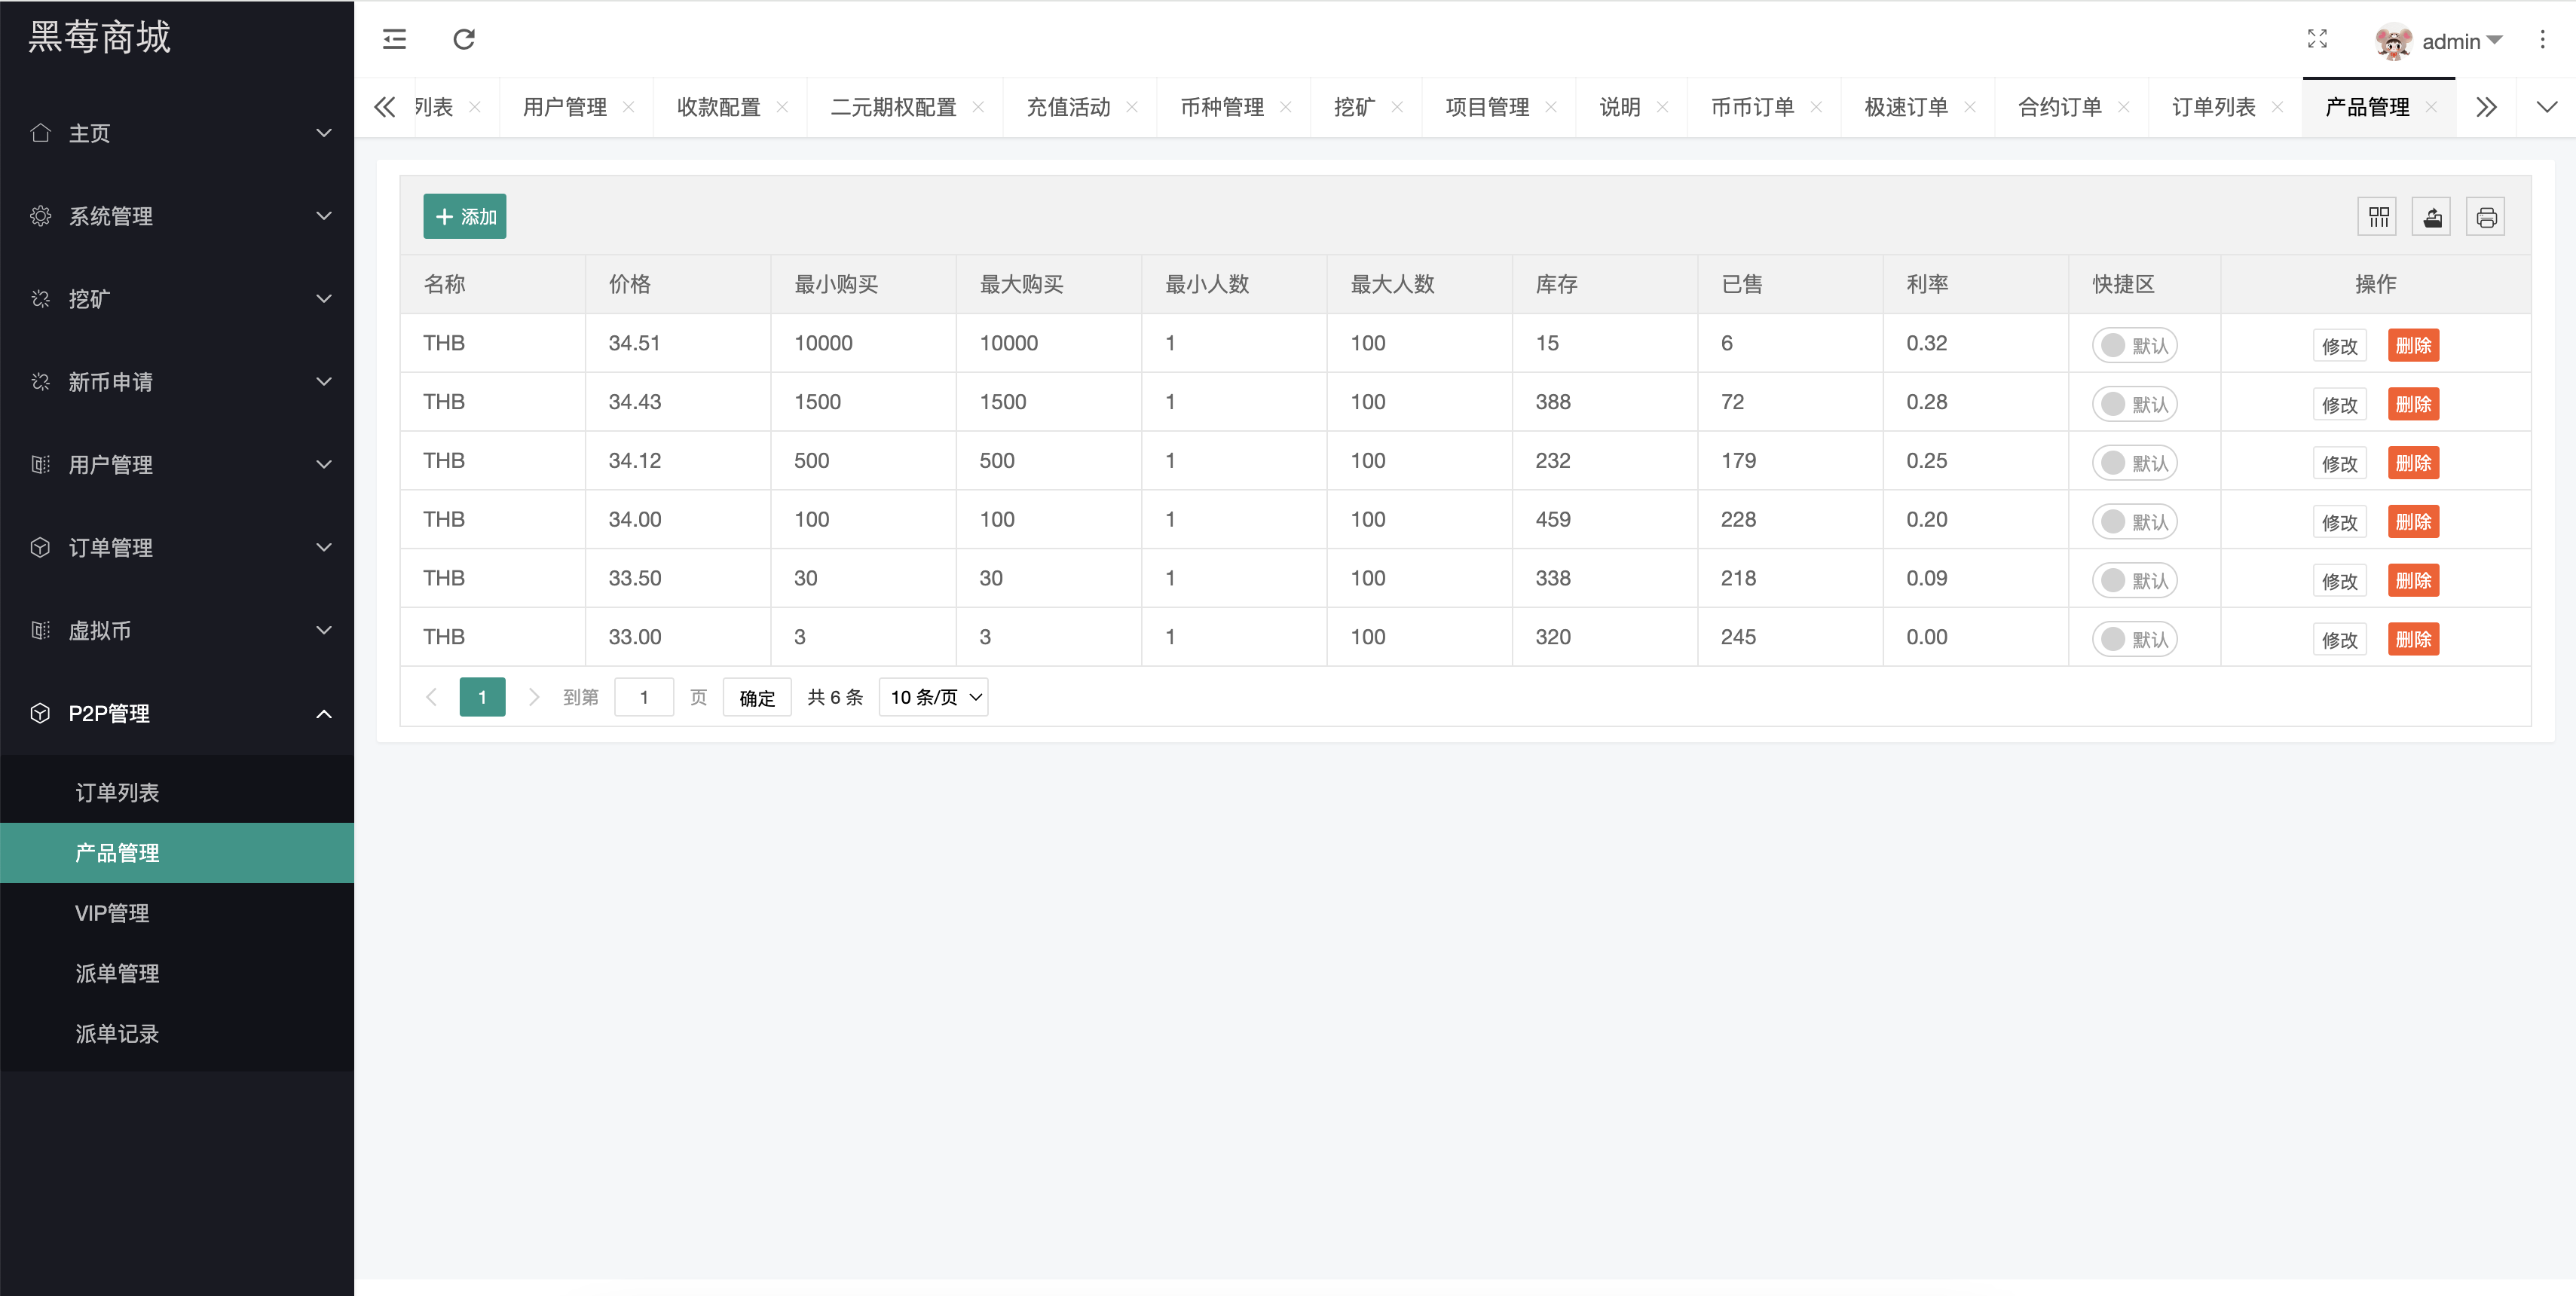This screenshot has width=2576, height=1296.
Task: Enable 默认 toggle for the 33.00 THB product
Action: coord(2135,638)
